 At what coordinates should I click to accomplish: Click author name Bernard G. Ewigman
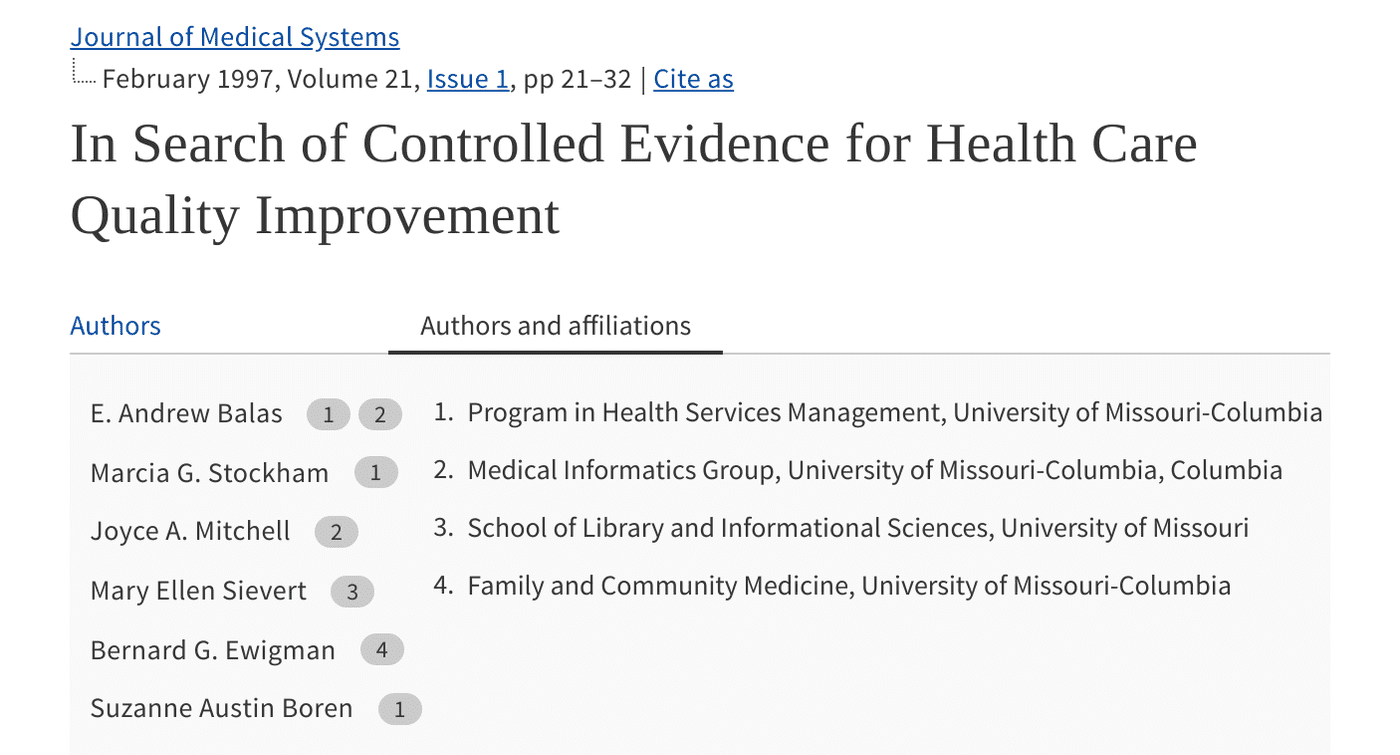pyautogui.click(x=212, y=651)
